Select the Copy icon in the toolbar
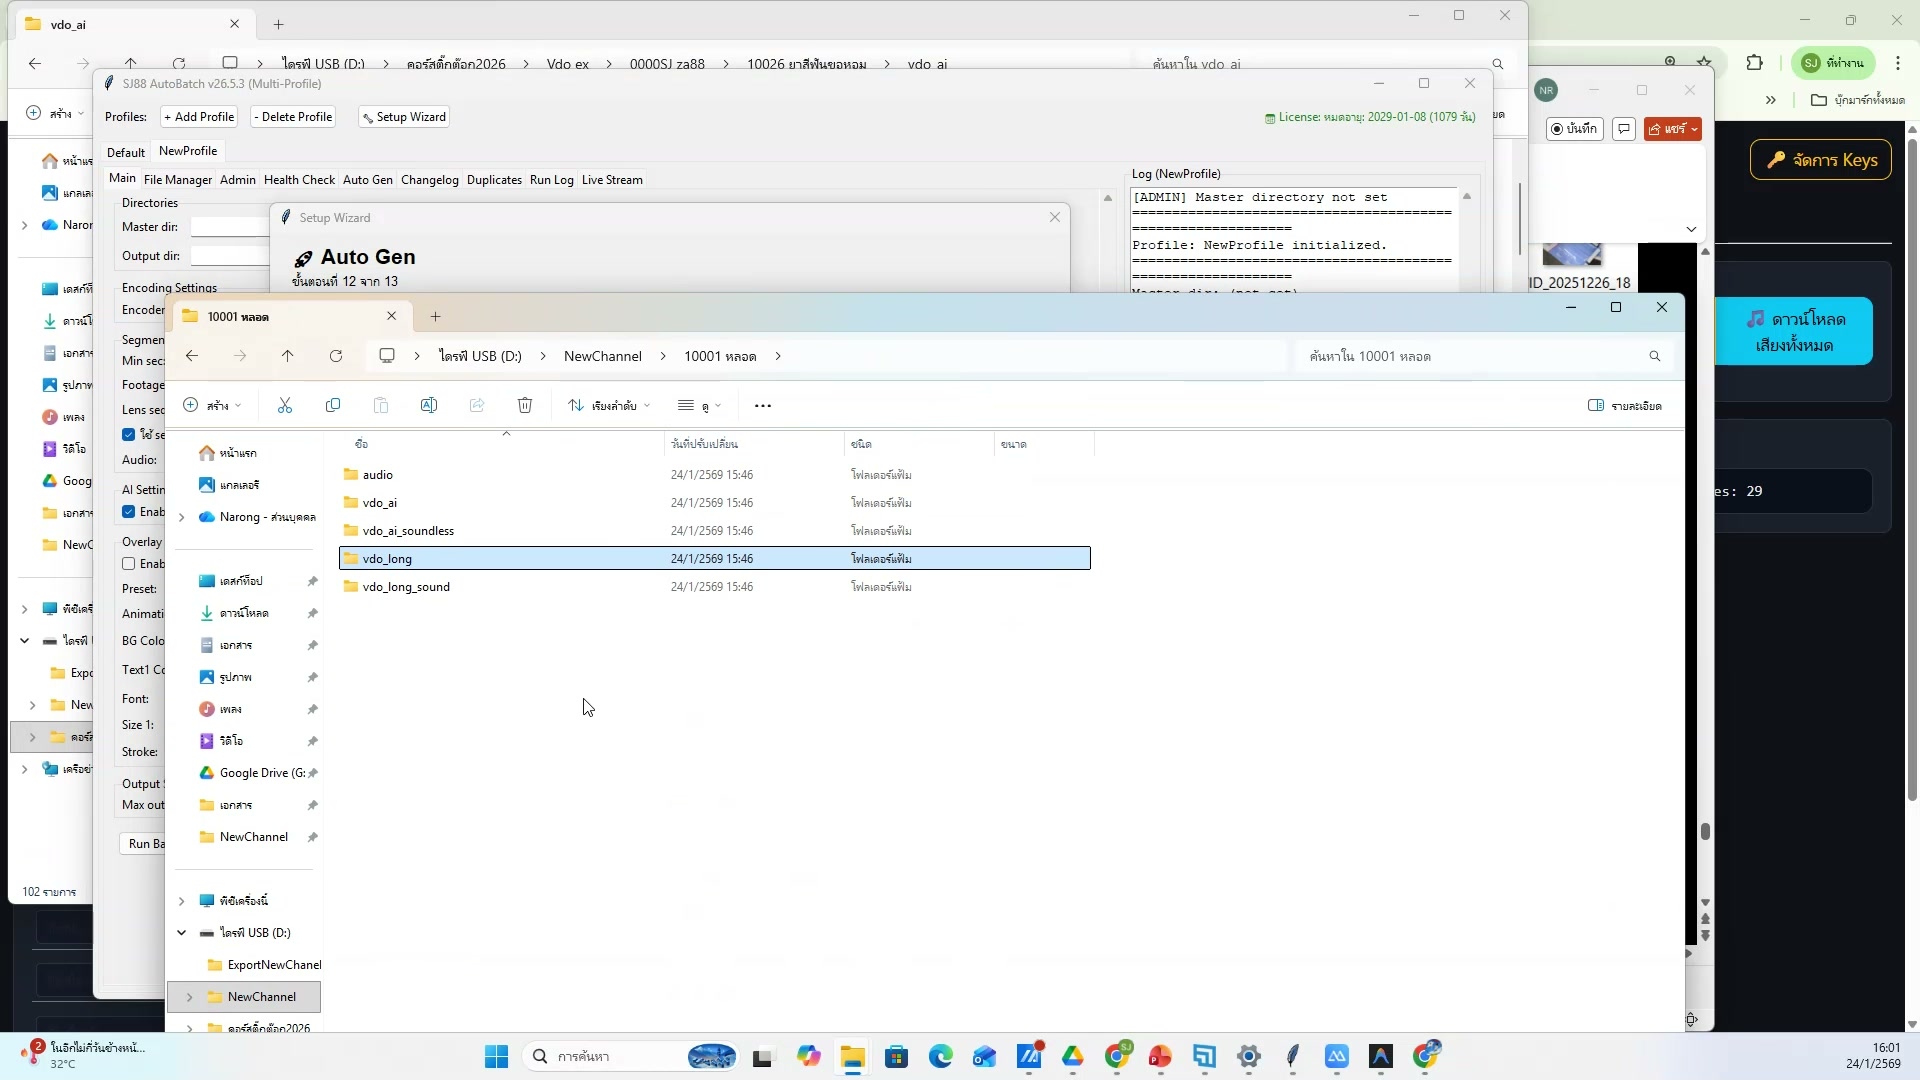1920x1080 pixels. coord(333,405)
